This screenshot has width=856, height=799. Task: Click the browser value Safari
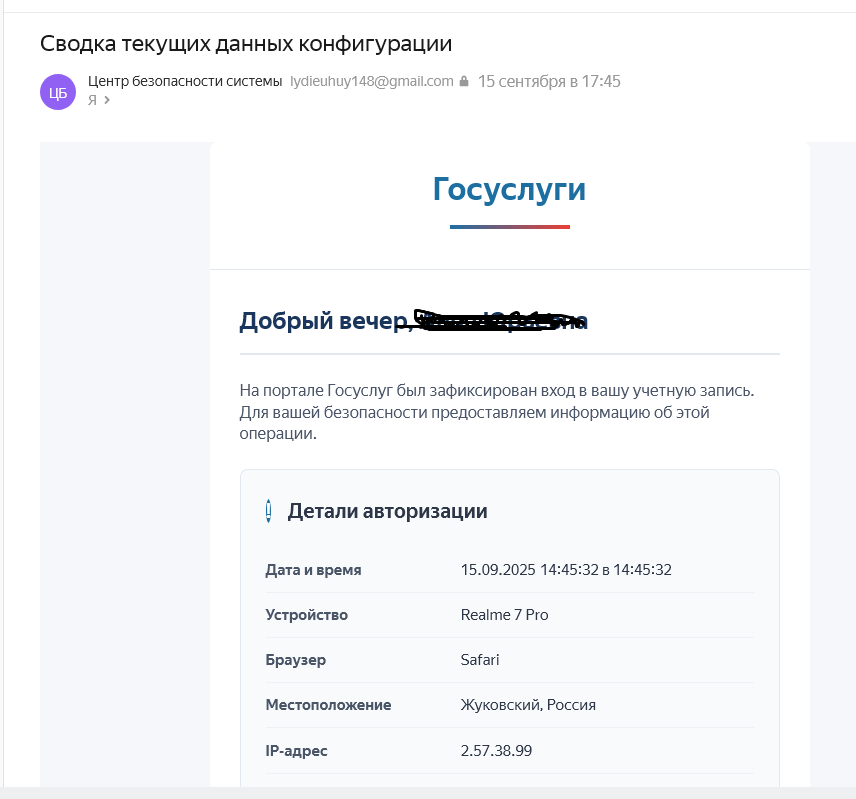click(x=480, y=660)
